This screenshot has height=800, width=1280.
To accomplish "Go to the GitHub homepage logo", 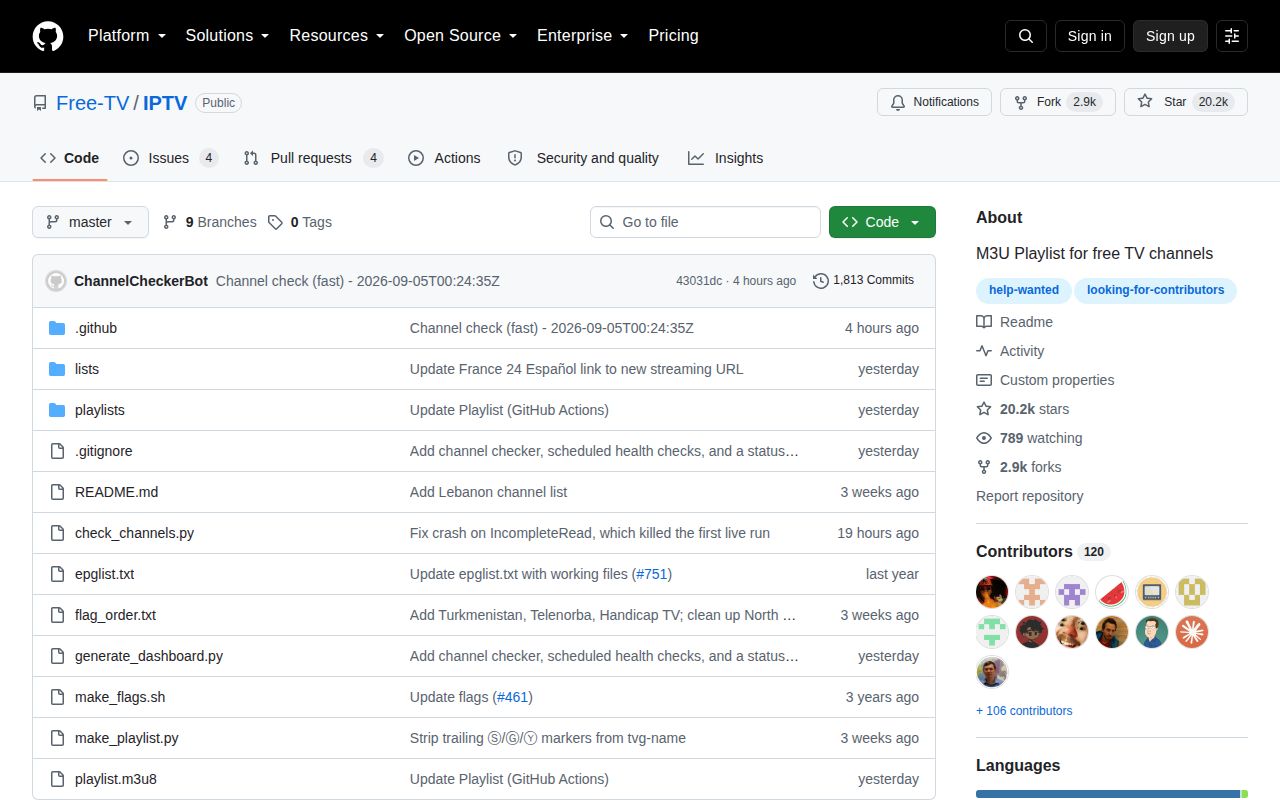I will point(48,36).
